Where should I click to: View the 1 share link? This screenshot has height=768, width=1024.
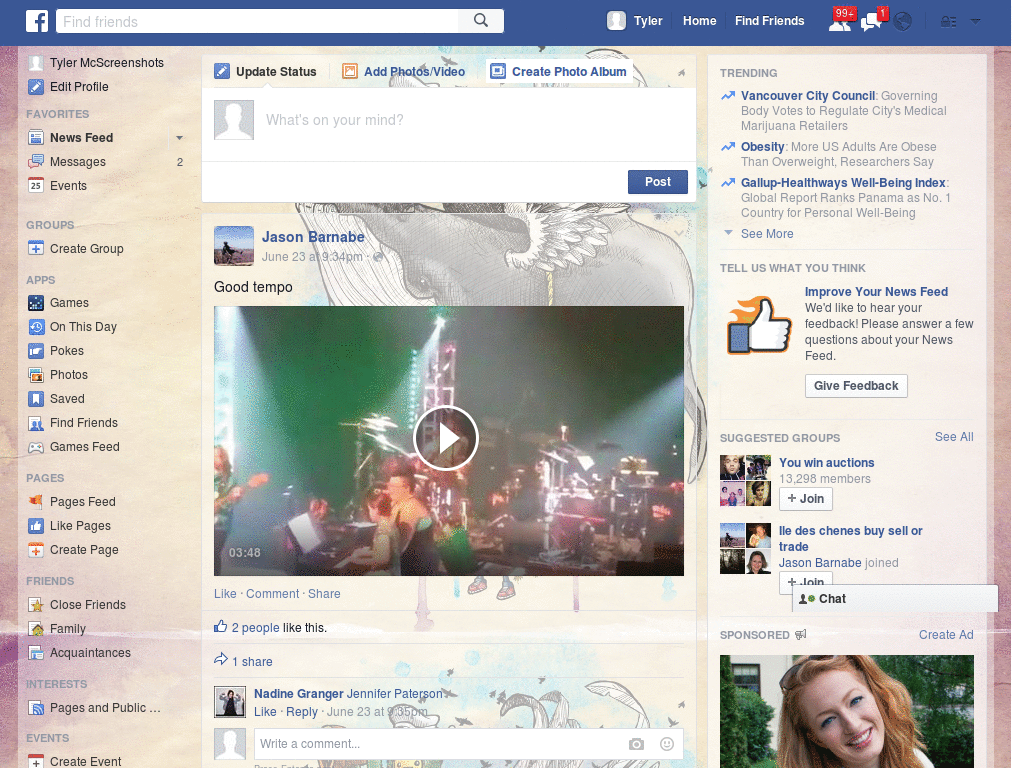coord(252,662)
